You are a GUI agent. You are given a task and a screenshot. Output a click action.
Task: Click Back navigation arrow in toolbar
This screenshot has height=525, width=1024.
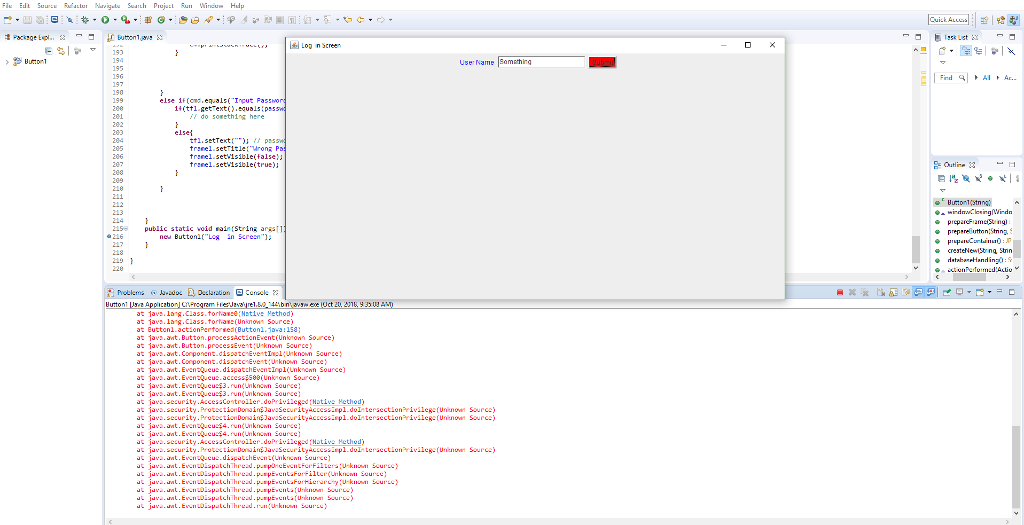(x=360, y=20)
